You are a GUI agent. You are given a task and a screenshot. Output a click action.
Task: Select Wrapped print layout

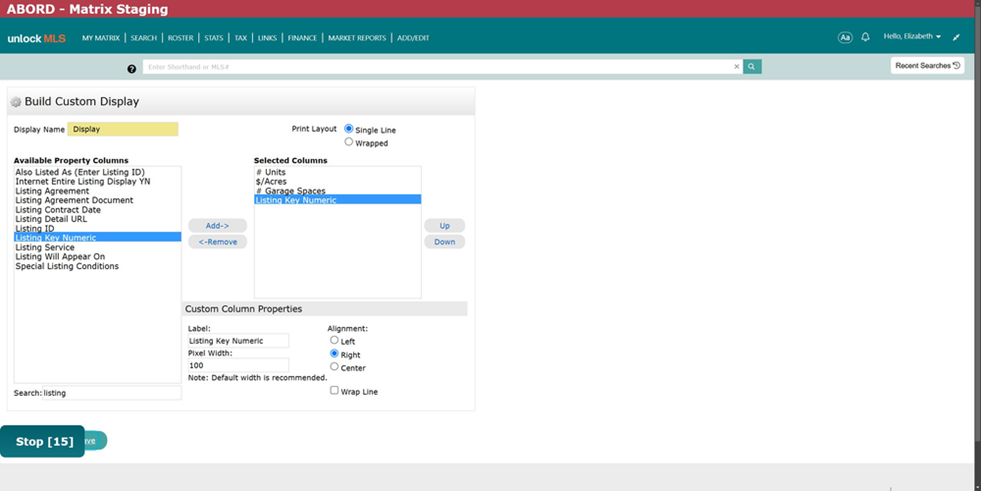(x=348, y=141)
